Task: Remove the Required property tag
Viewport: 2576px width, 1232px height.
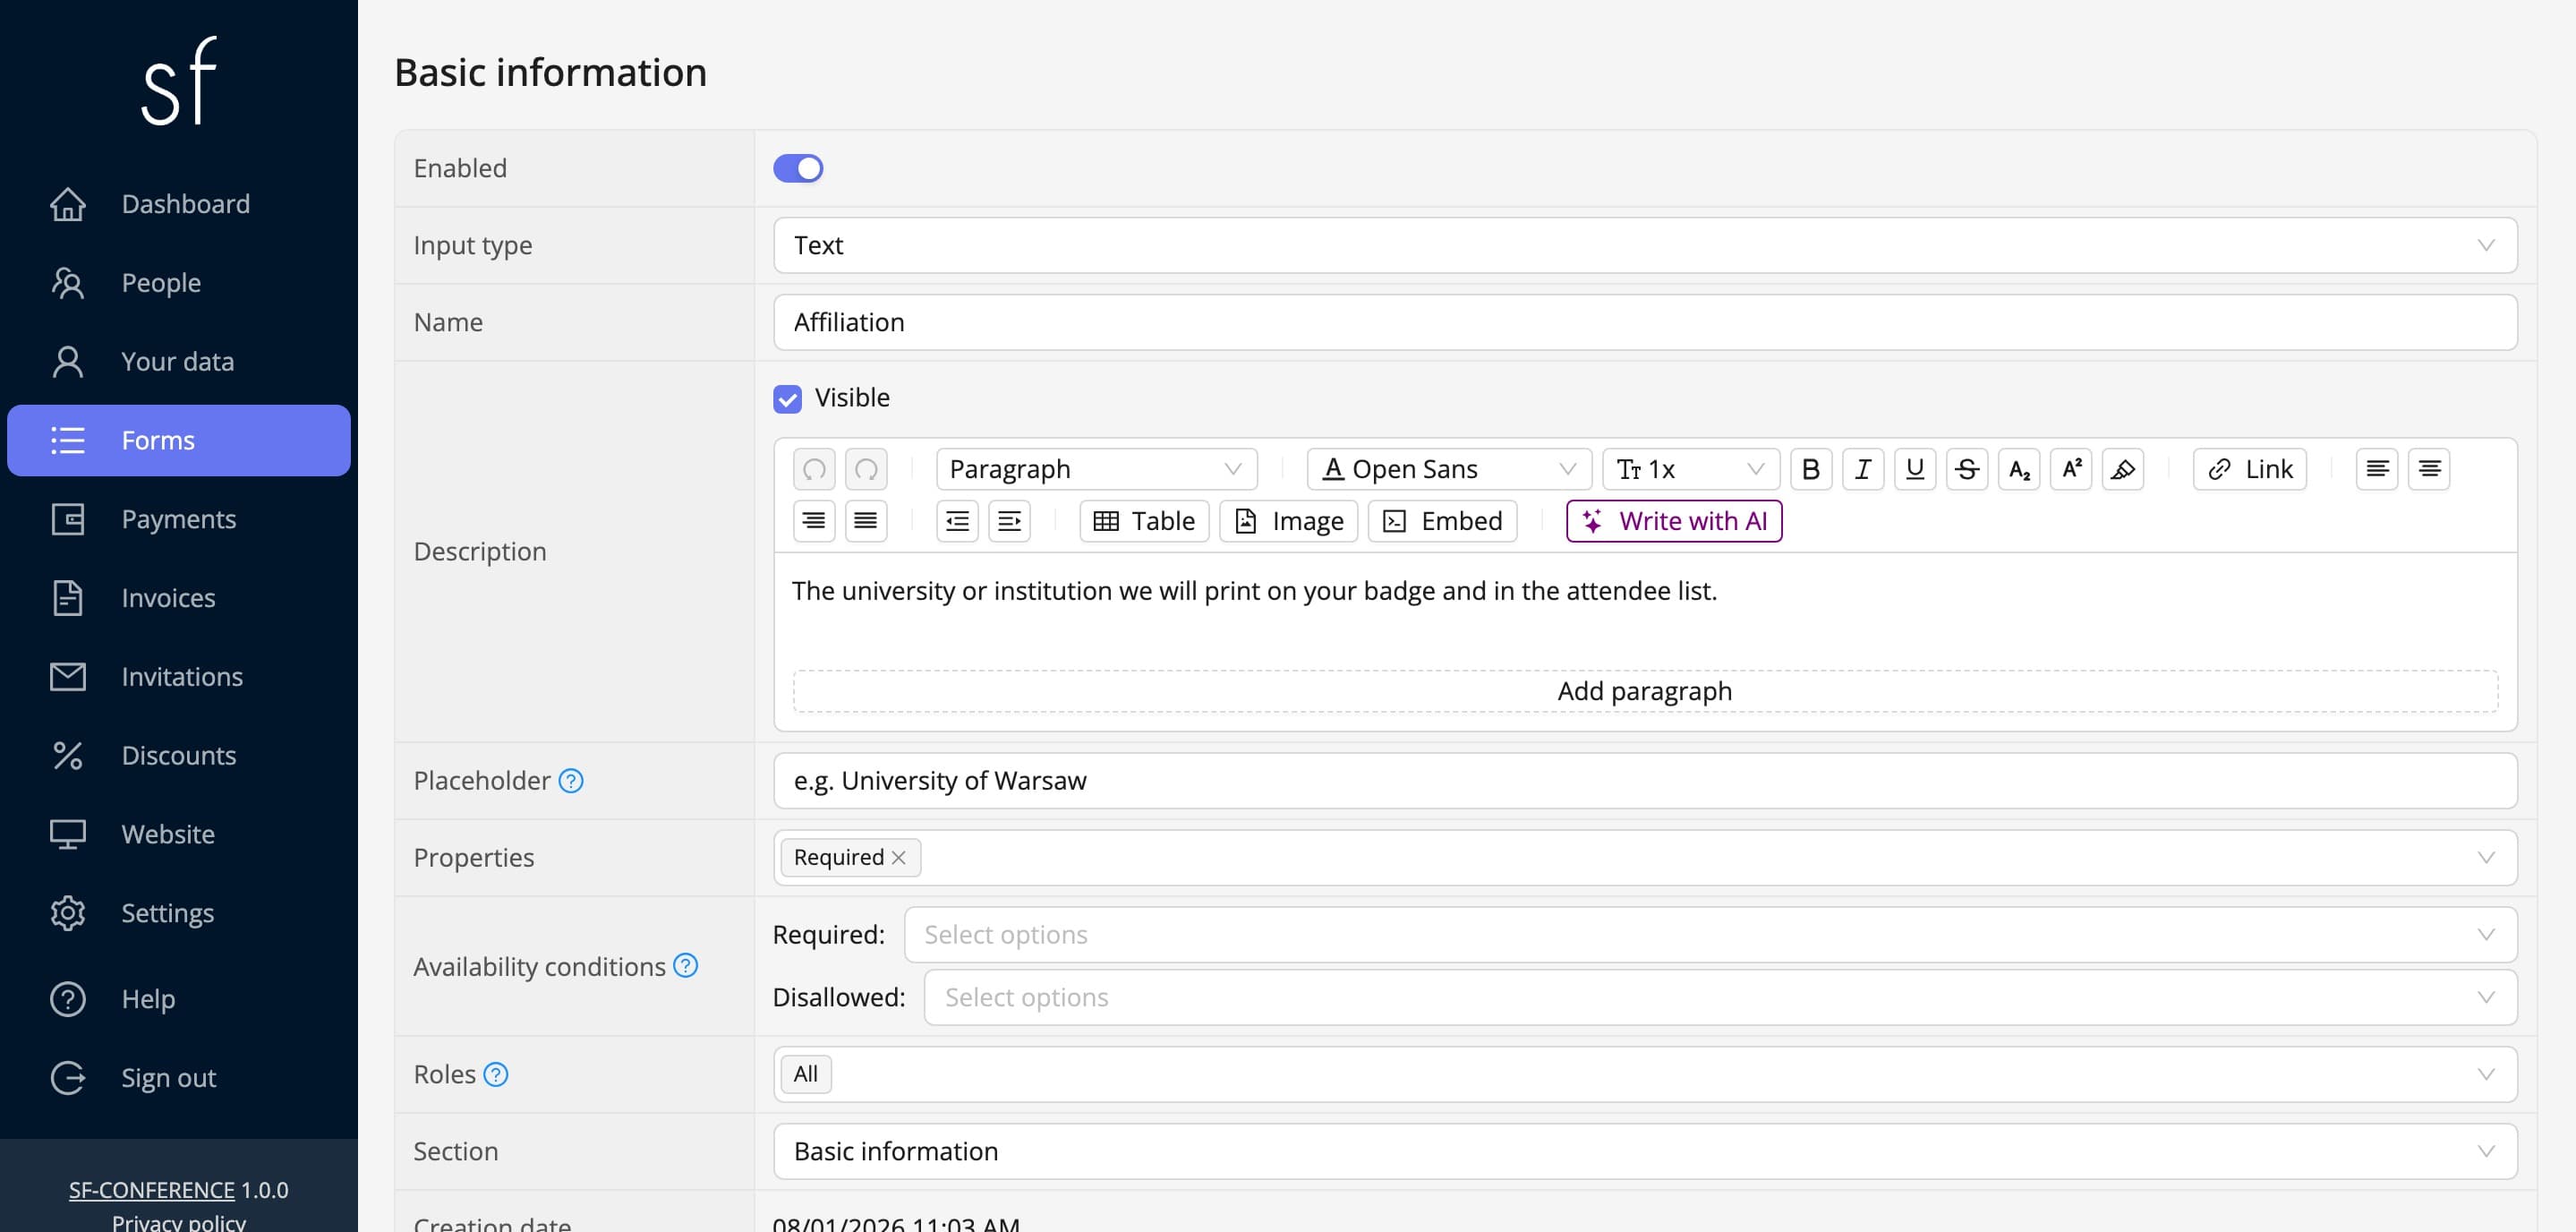Action: [898, 858]
